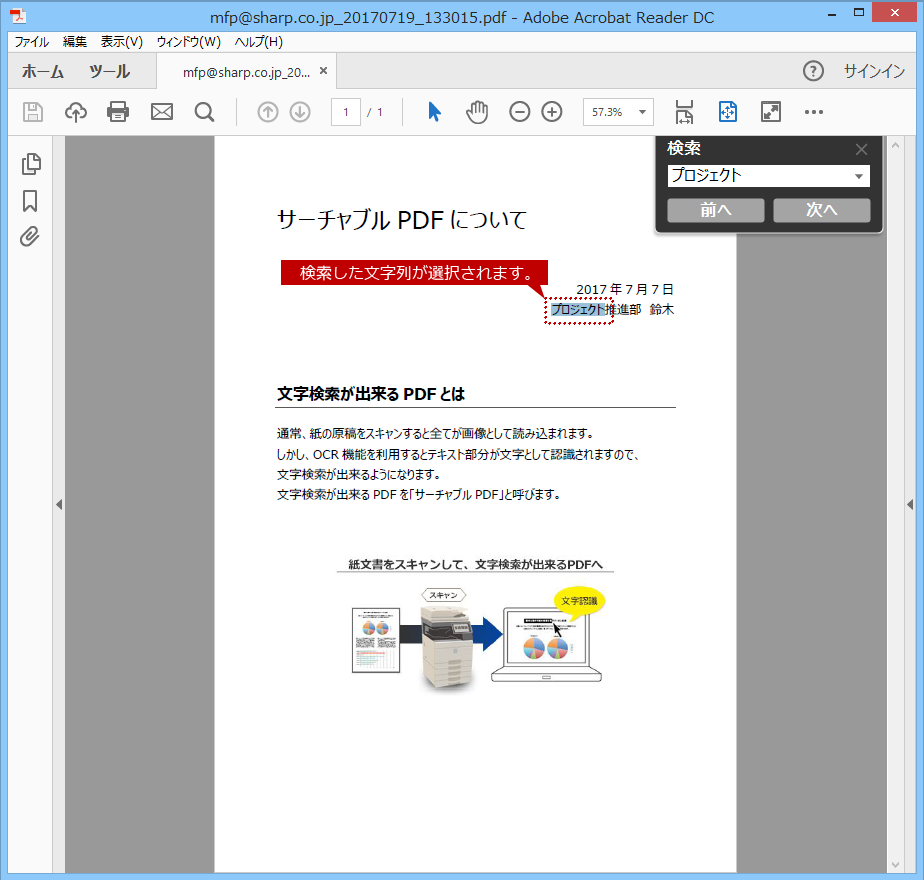Open the 編集 menu

coord(75,42)
